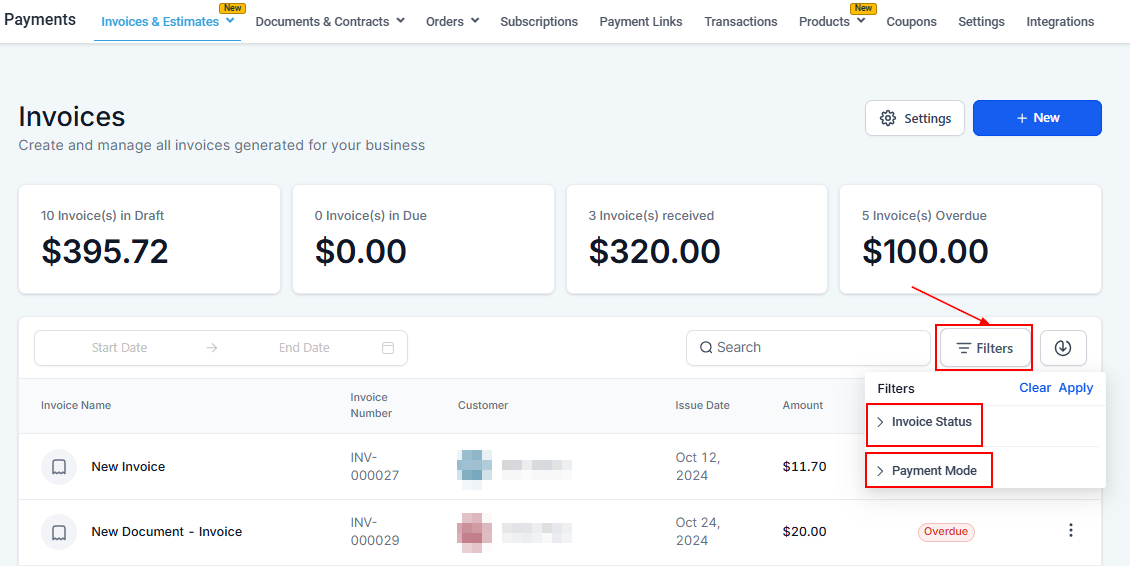This screenshot has height=566, width=1130.
Task: Create a new invoice with New button
Action: click(x=1037, y=118)
